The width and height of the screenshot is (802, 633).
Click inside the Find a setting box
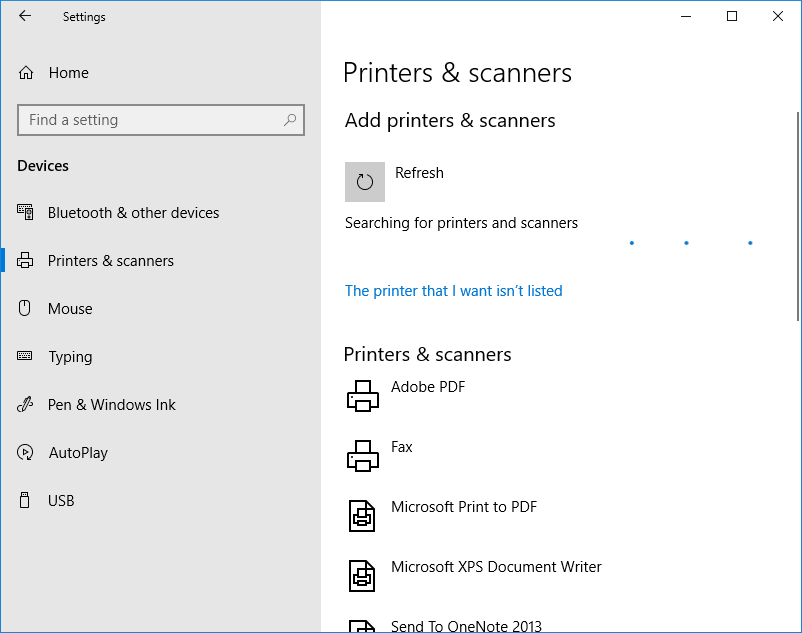[150, 120]
